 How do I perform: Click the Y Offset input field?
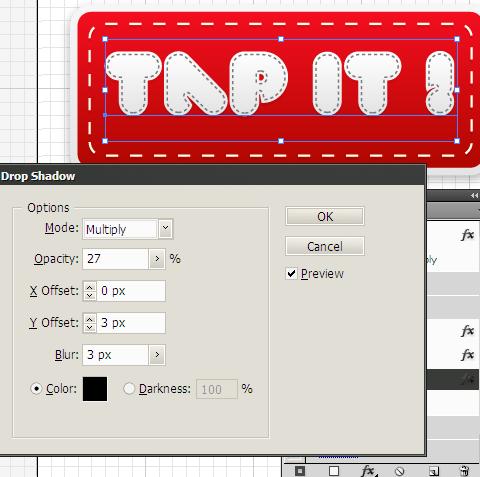coord(131,323)
